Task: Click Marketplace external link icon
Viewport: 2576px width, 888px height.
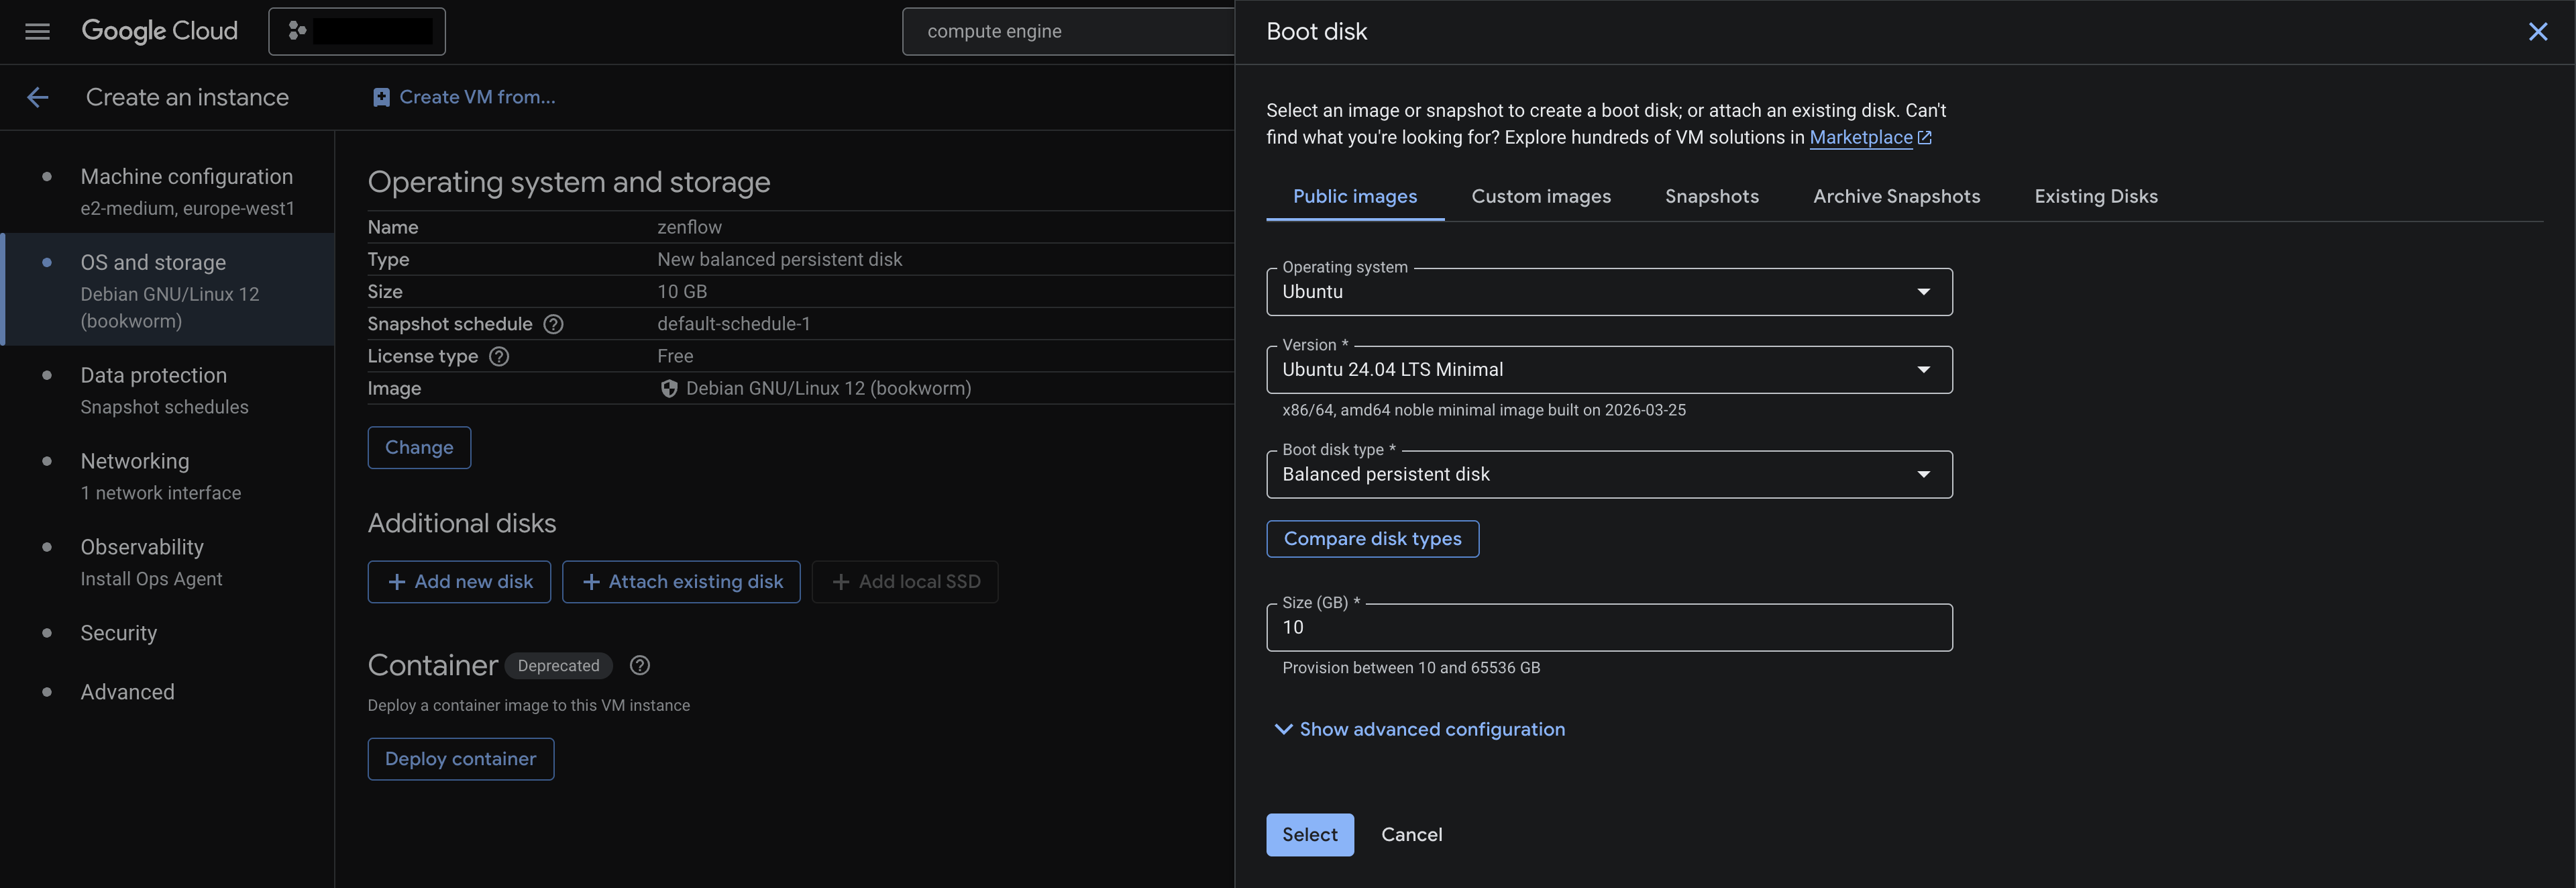Action: [x=1924, y=138]
